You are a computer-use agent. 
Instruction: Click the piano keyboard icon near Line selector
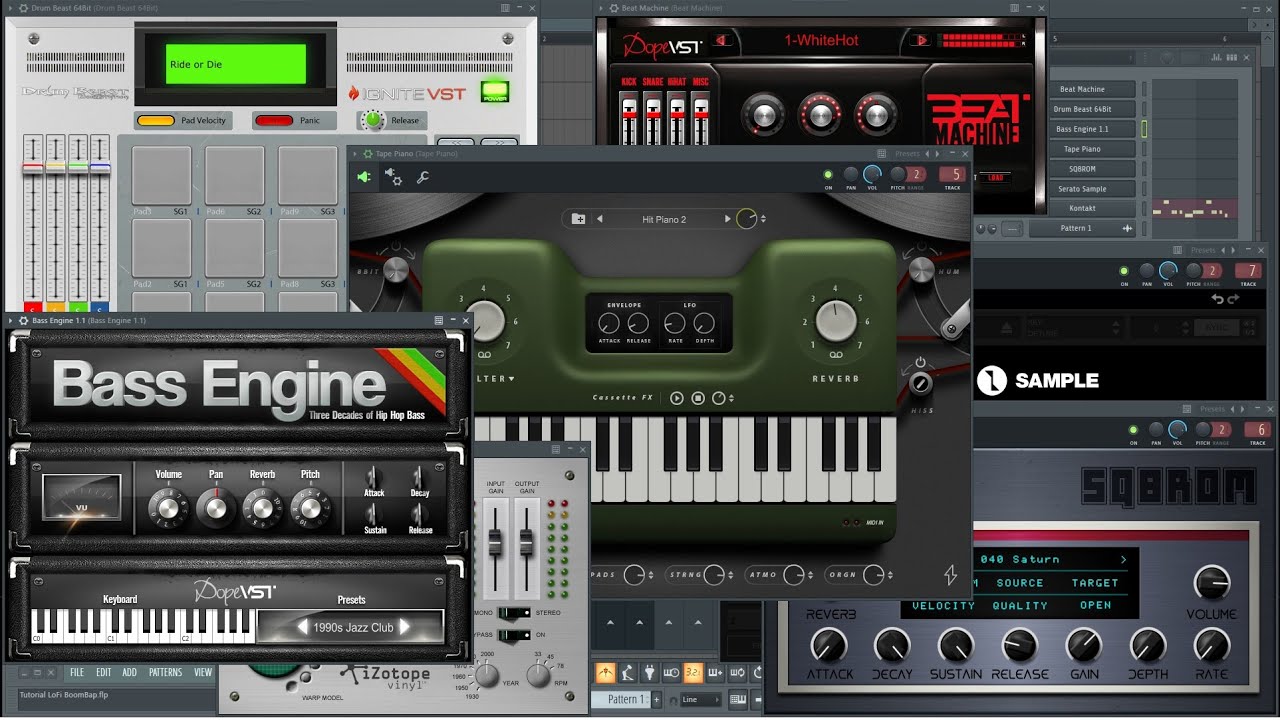click(739, 699)
